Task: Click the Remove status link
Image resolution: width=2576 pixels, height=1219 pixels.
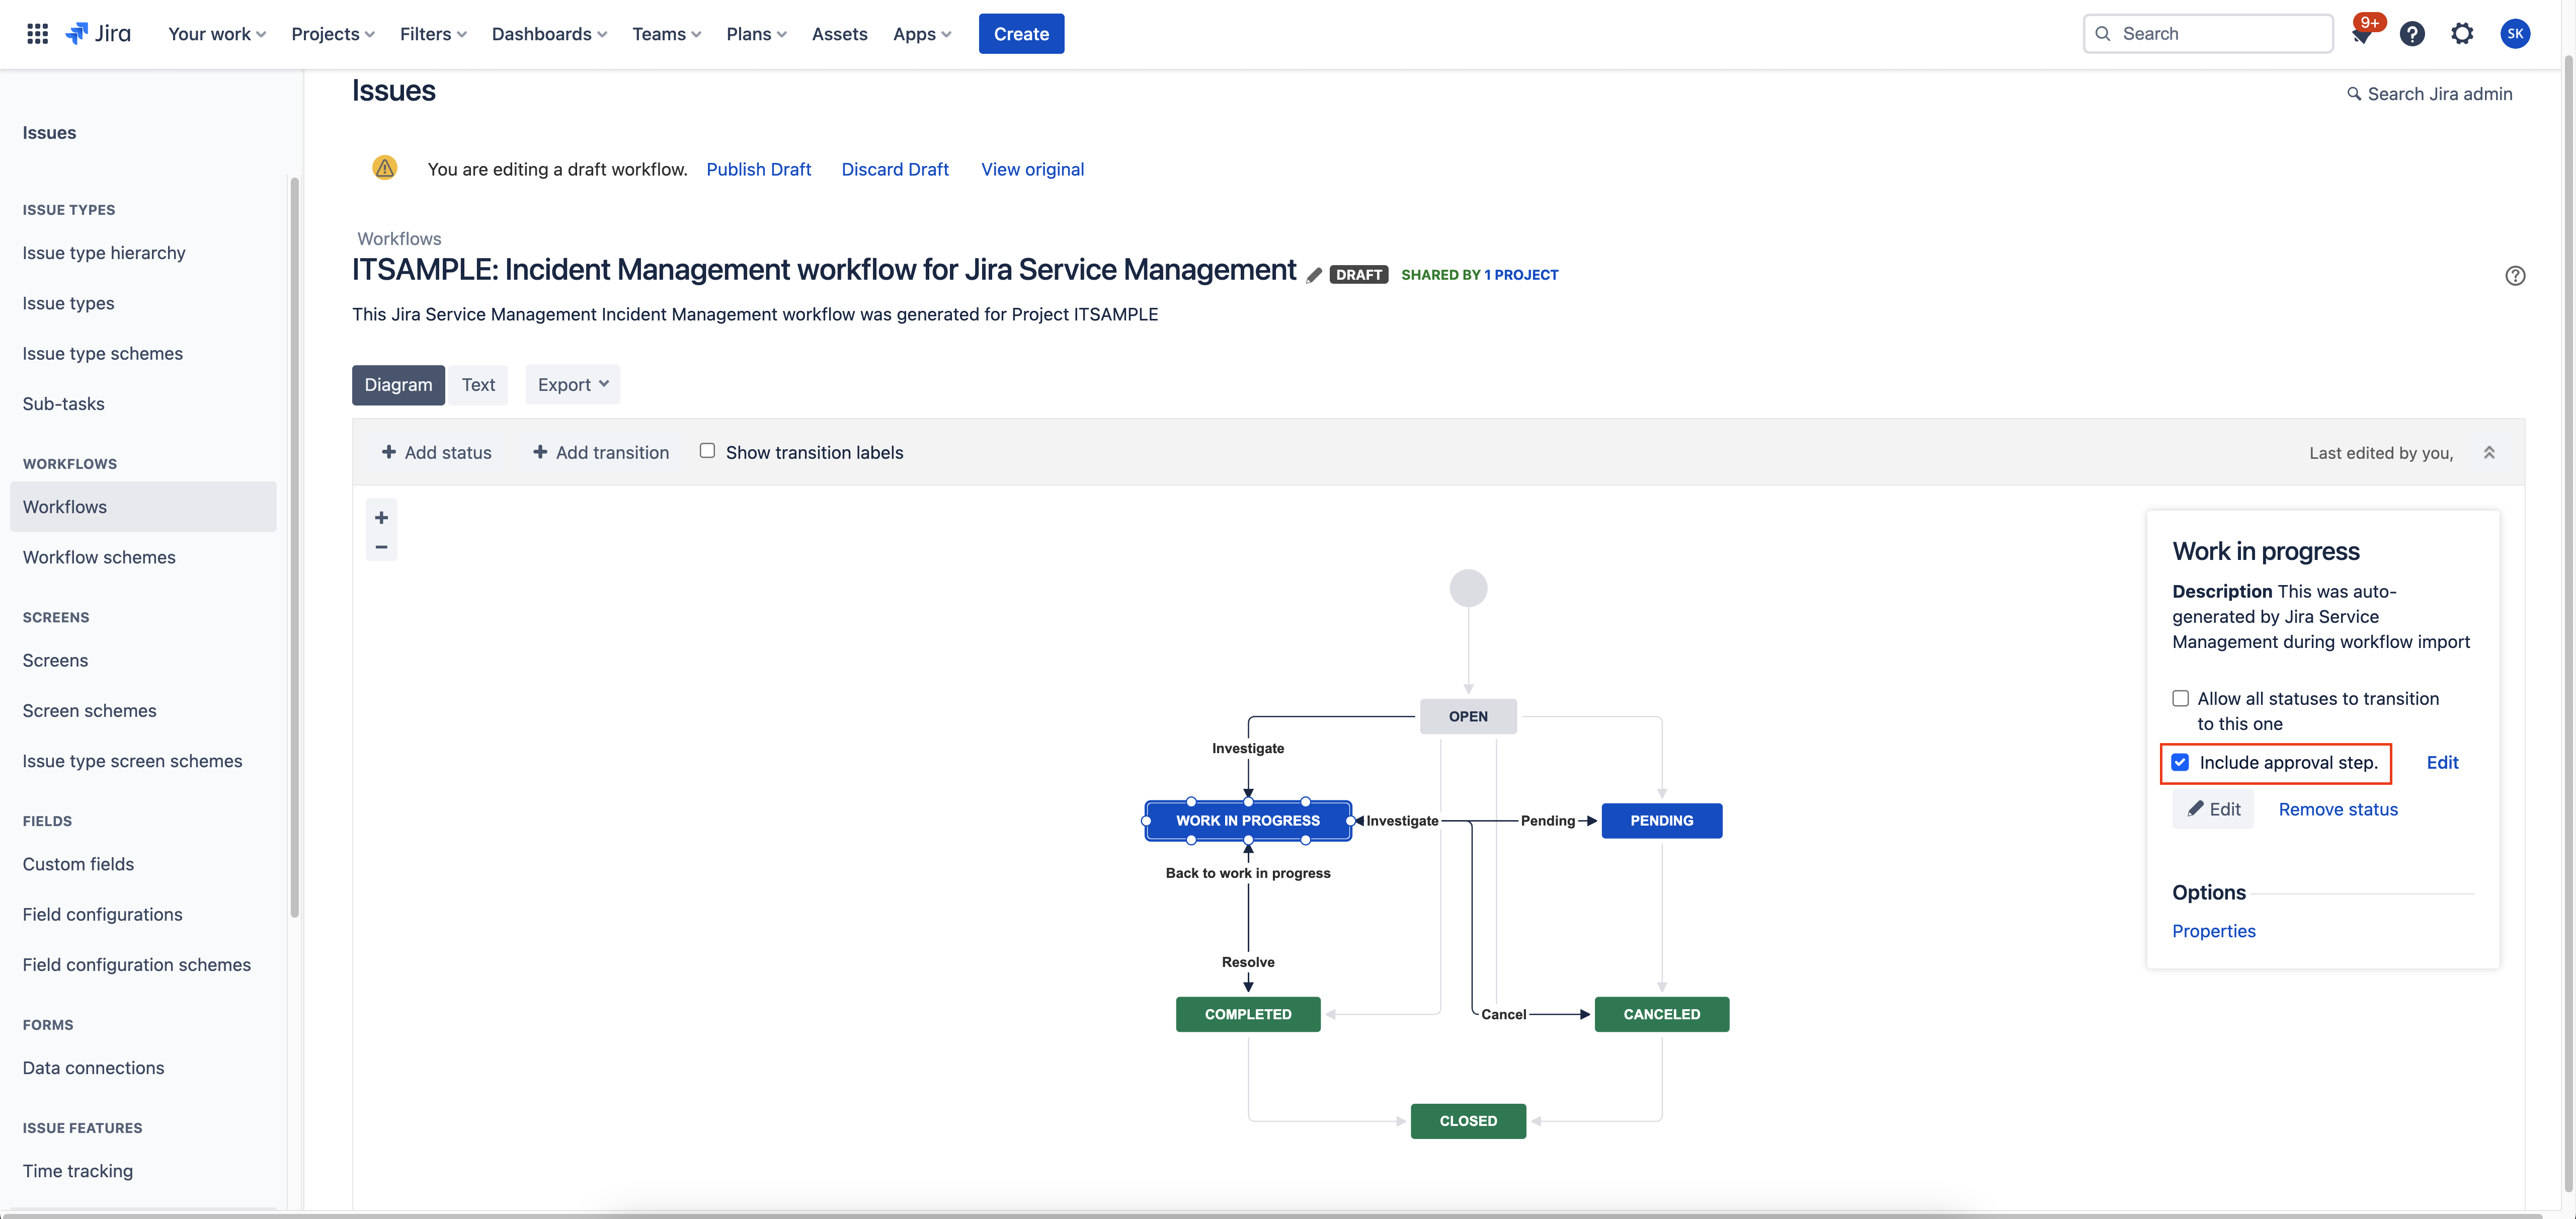Action: point(2337,809)
